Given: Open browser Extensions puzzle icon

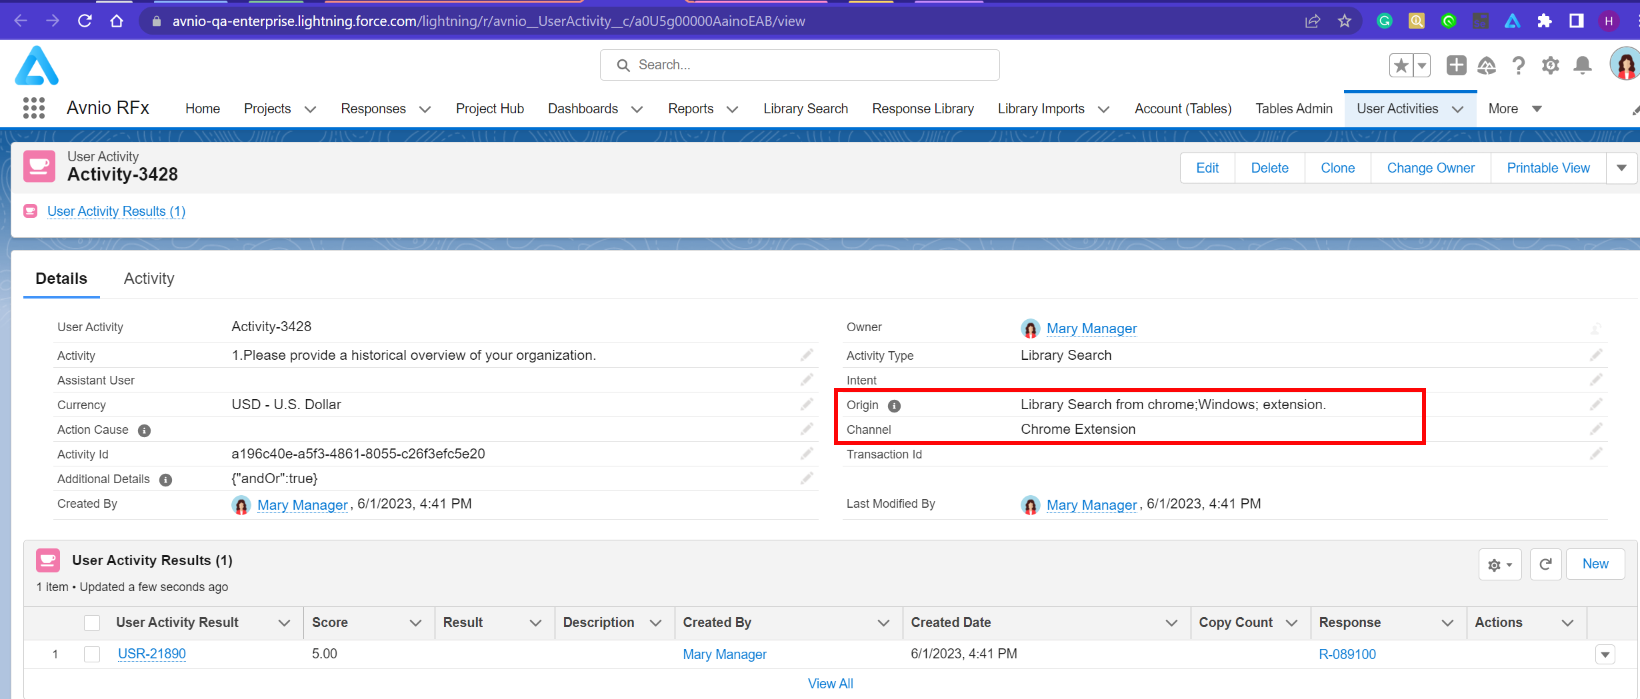Looking at the screenshot, I should 1544,20.
